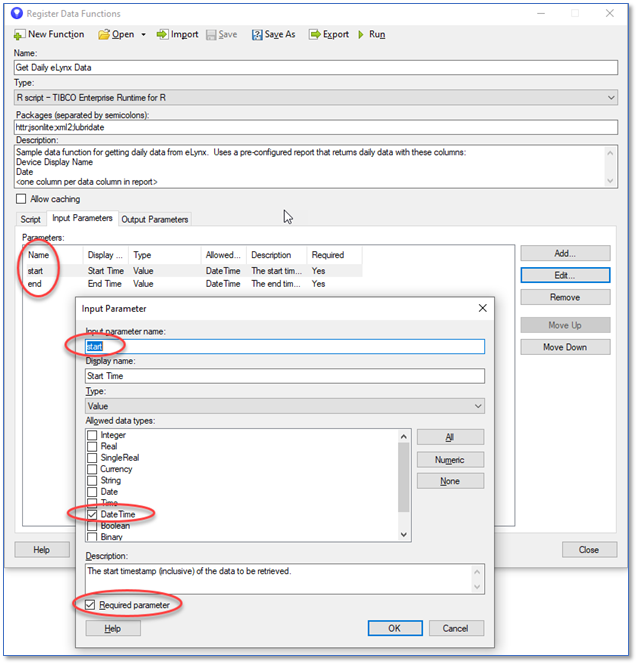638x665 pixels.
Task: Click into the Packages field
Action: pos(316,127)
